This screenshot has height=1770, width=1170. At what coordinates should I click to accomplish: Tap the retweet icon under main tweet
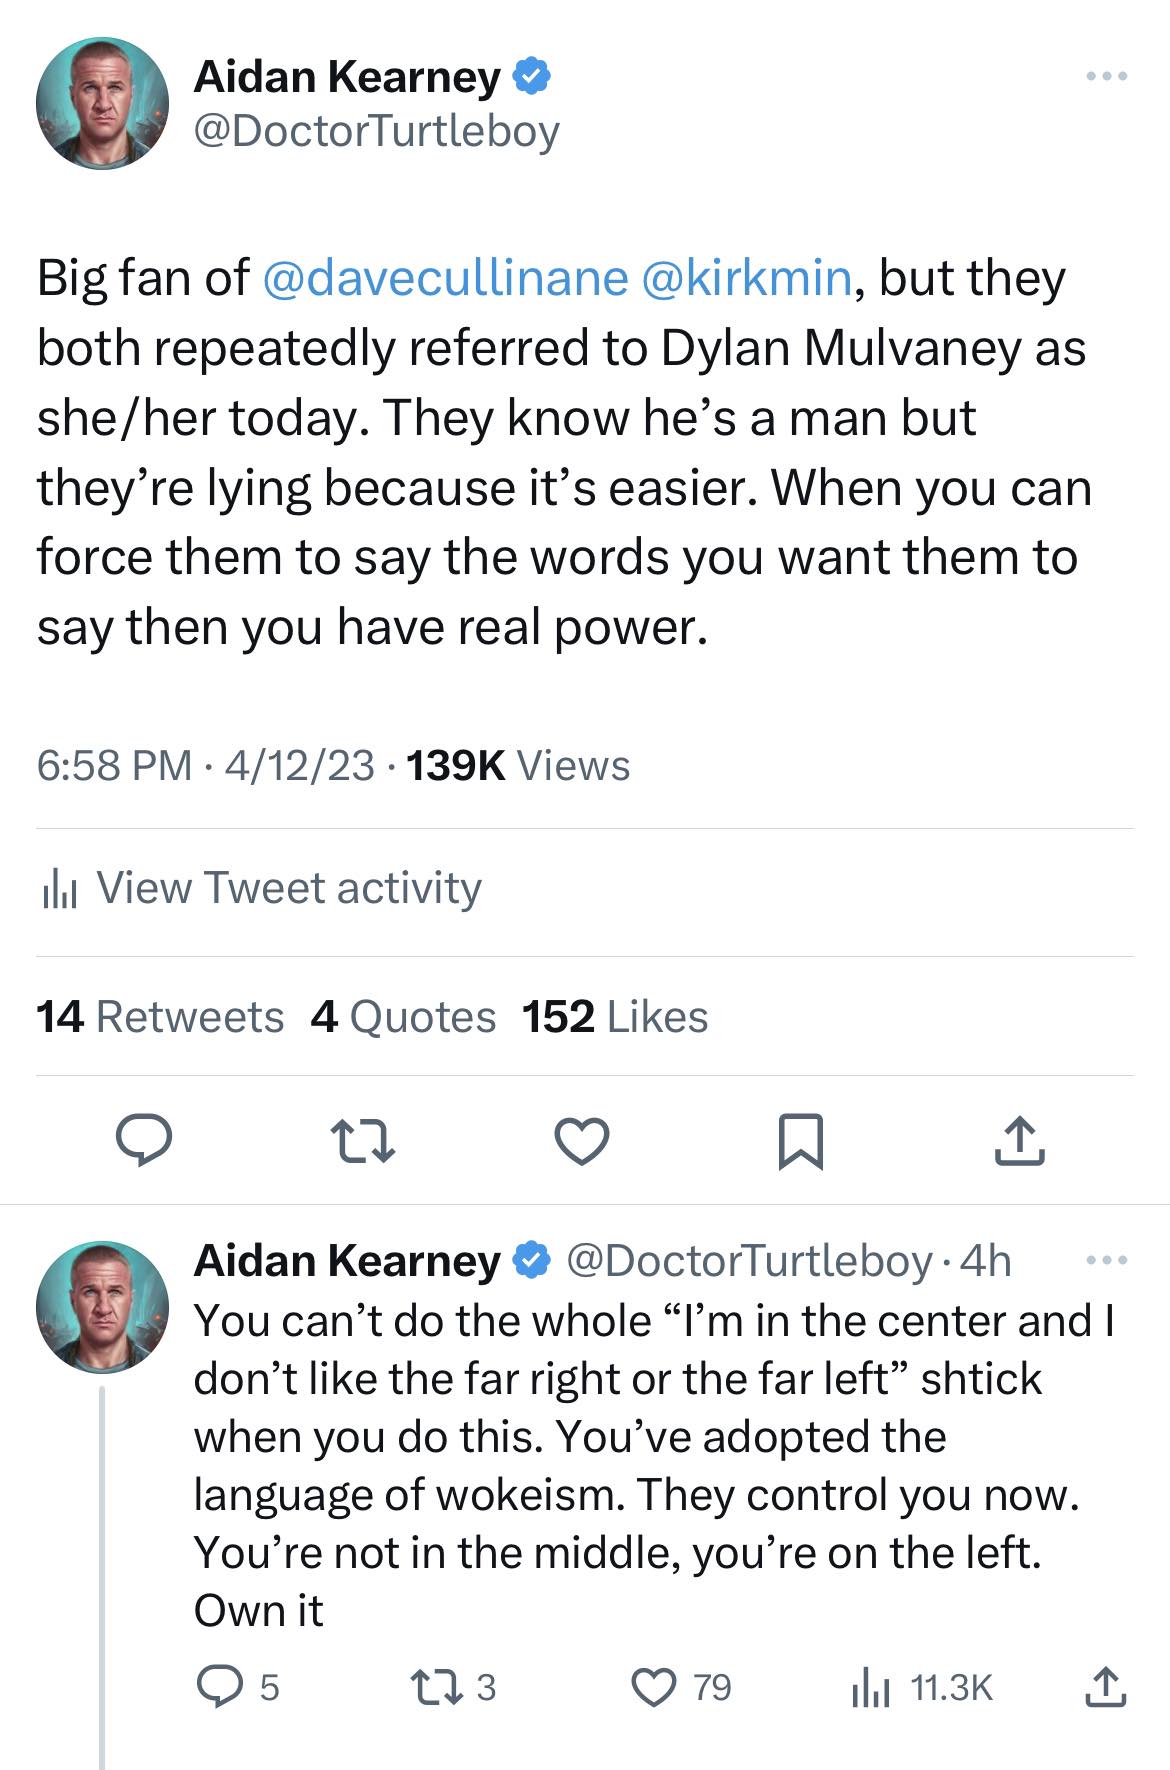click(x=362, y=1141)
